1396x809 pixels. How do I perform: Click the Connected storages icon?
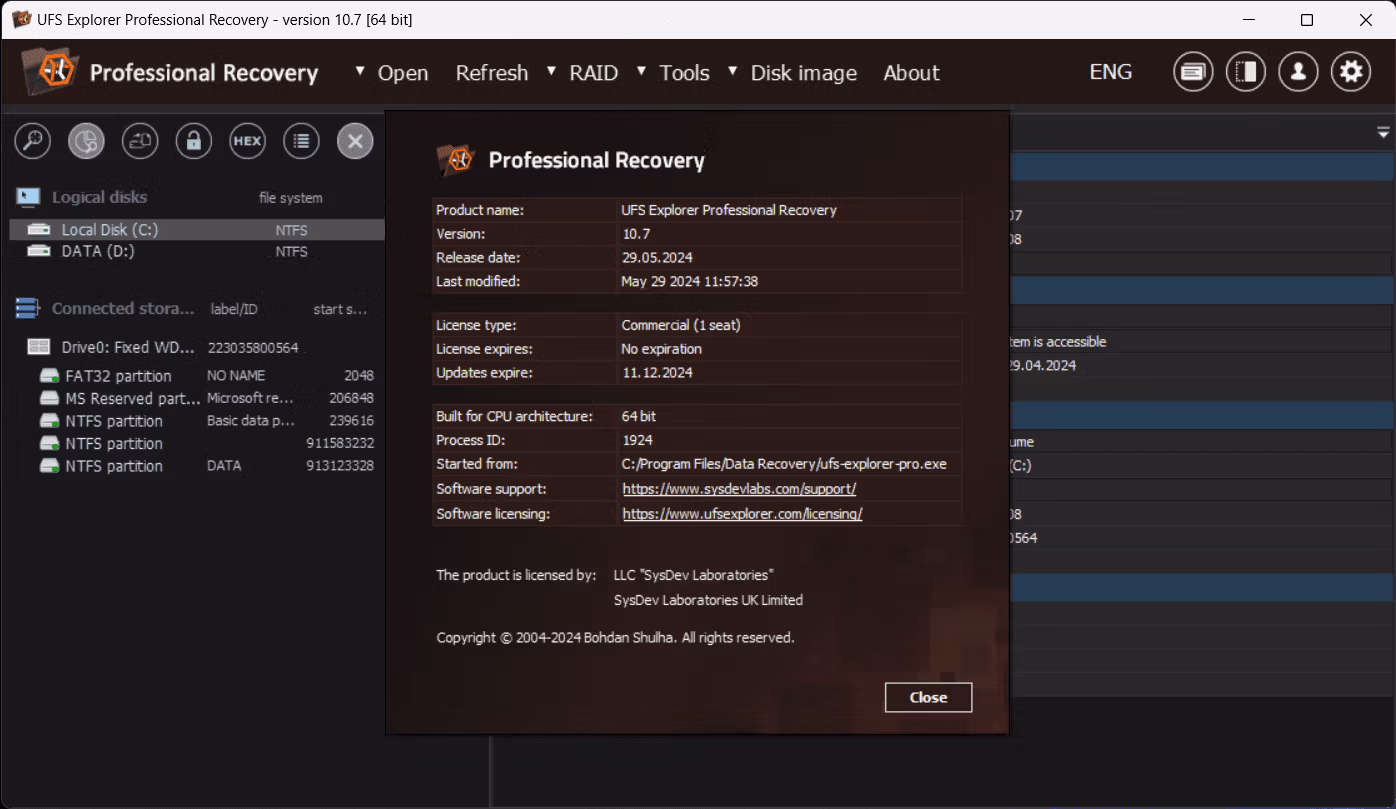coord(27,309)
